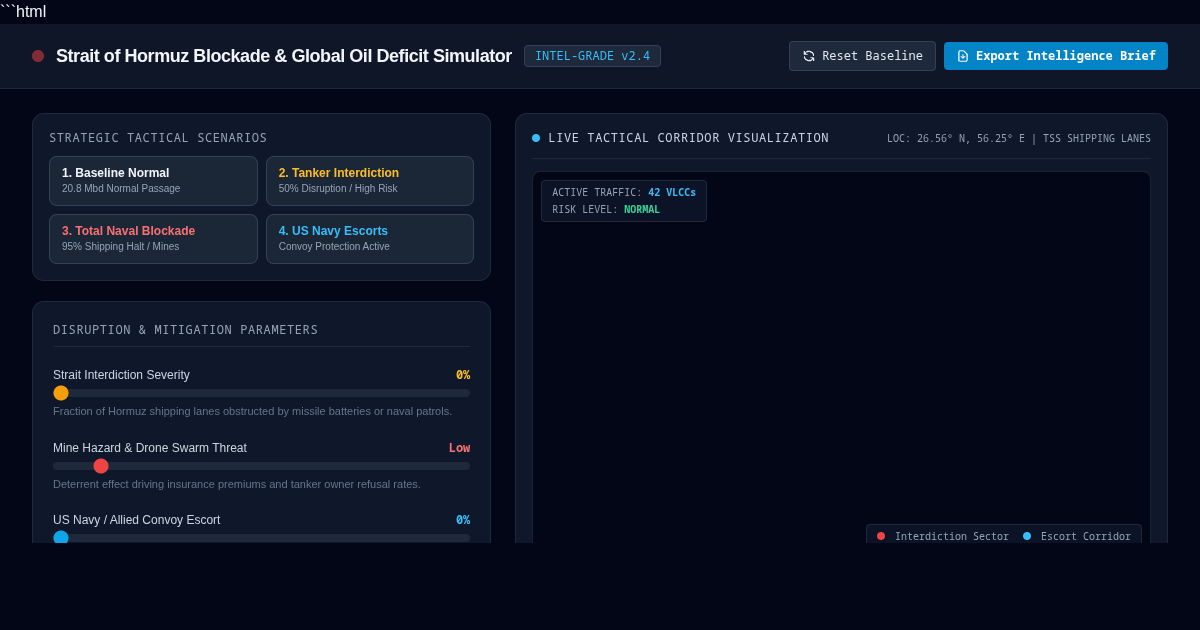The height and width of the screenshot is (630, 1200).
Task: Click the Strategic Tactical Scenarios heading
Action: coord(158,138)
